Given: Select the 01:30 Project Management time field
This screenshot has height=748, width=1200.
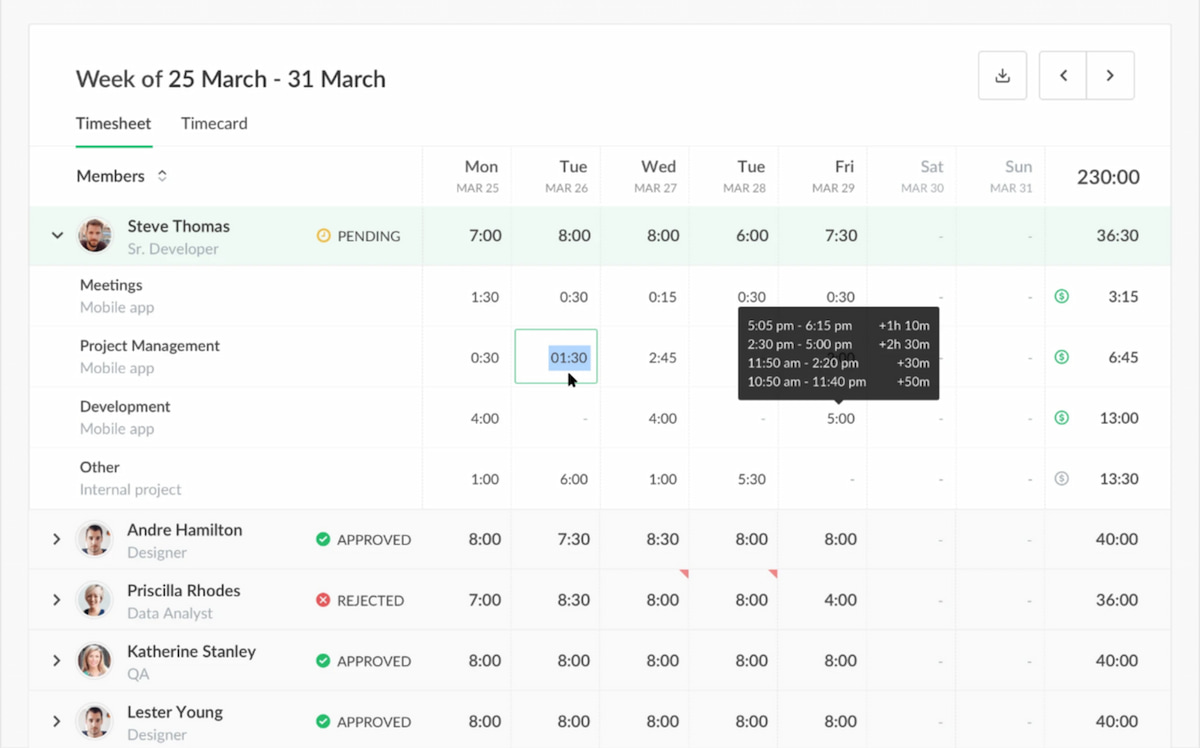Looking at the screenshot, I should pyautogui.click(x=556, y=357).
